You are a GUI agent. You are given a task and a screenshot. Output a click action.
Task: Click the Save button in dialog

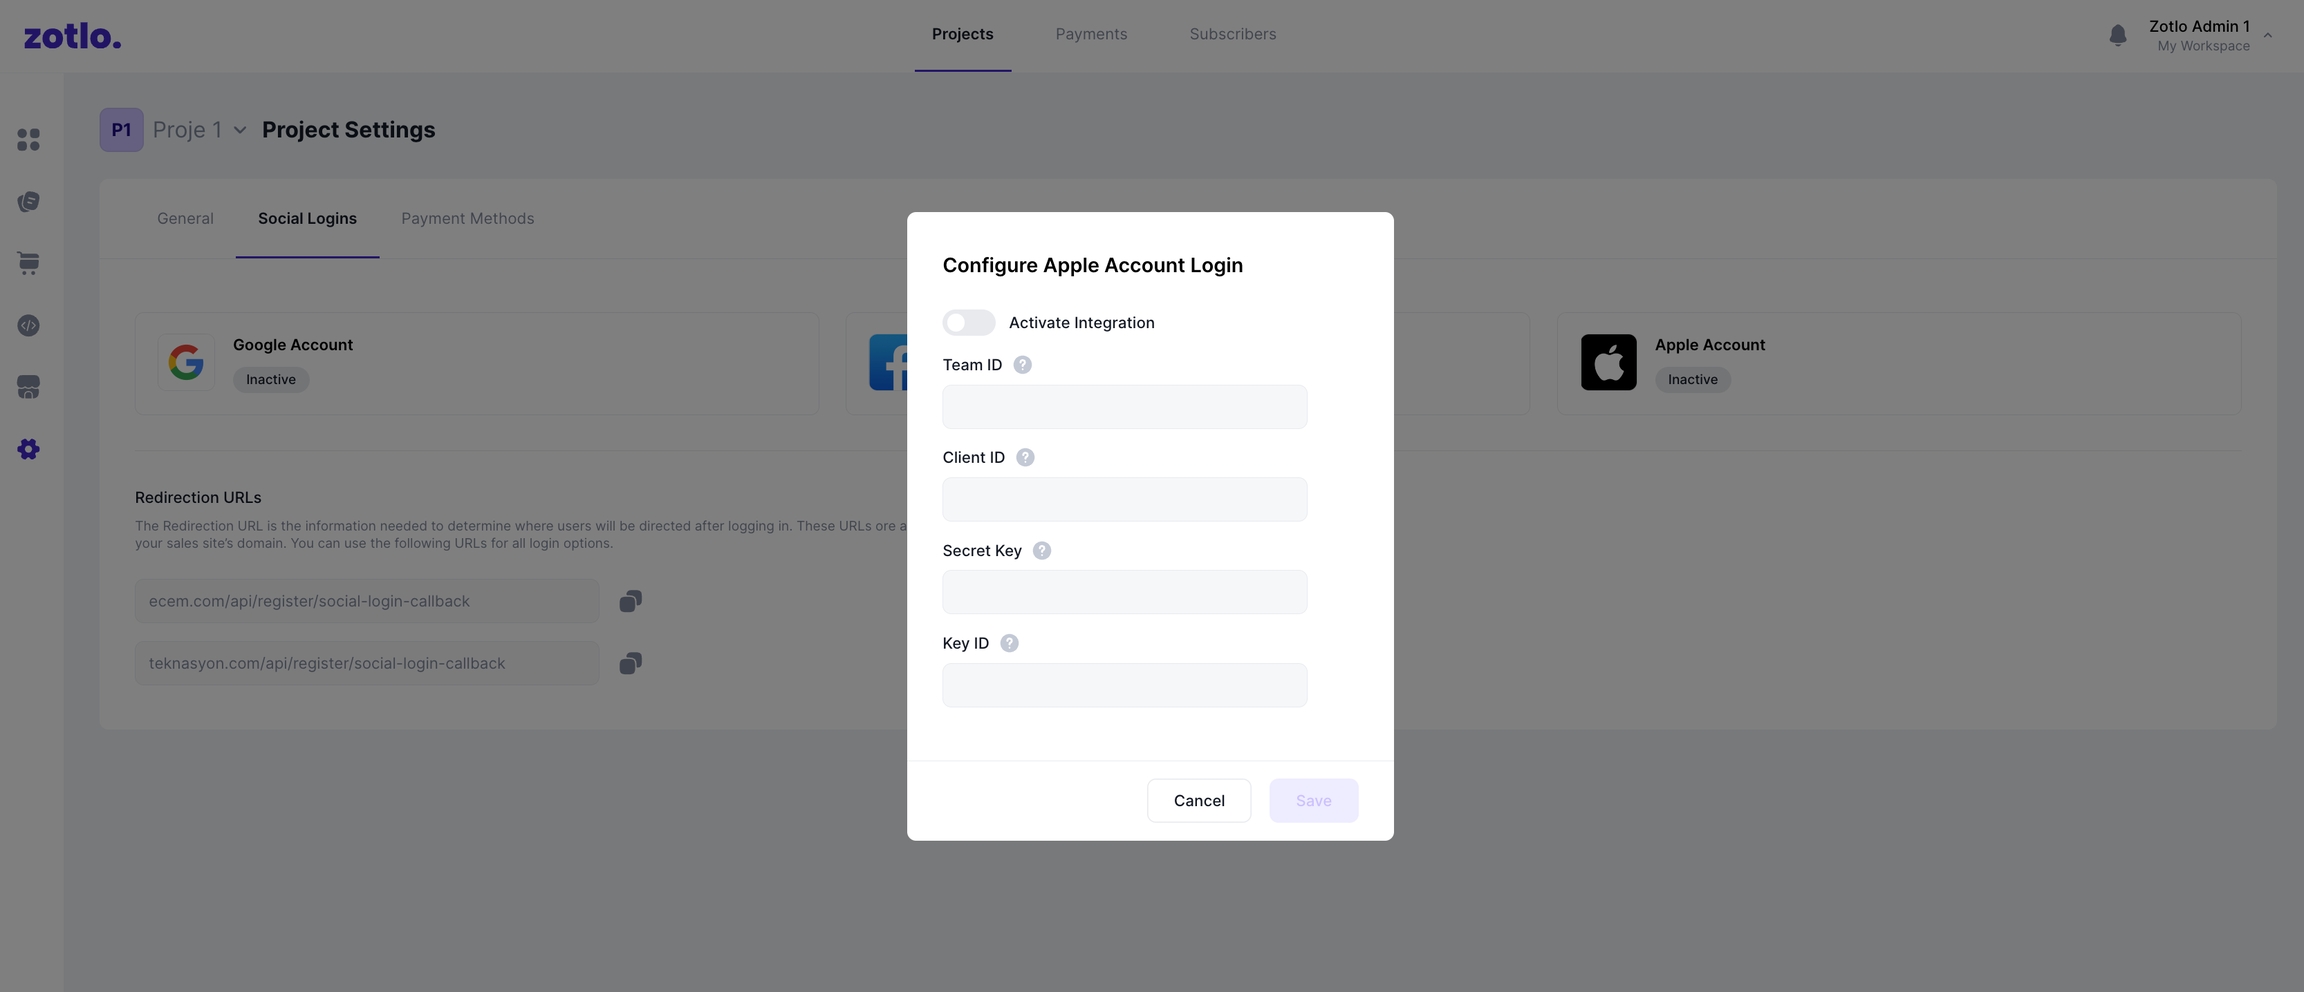tap(1313, 800)
